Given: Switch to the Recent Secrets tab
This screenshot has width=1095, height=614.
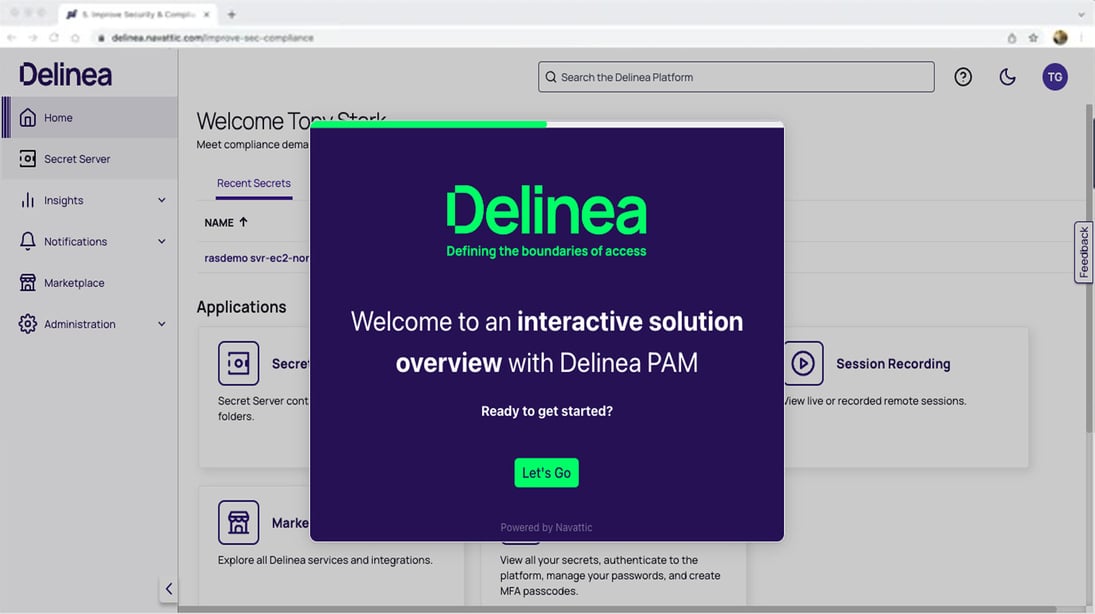Looking at the screenshot, I should [253, 183].
